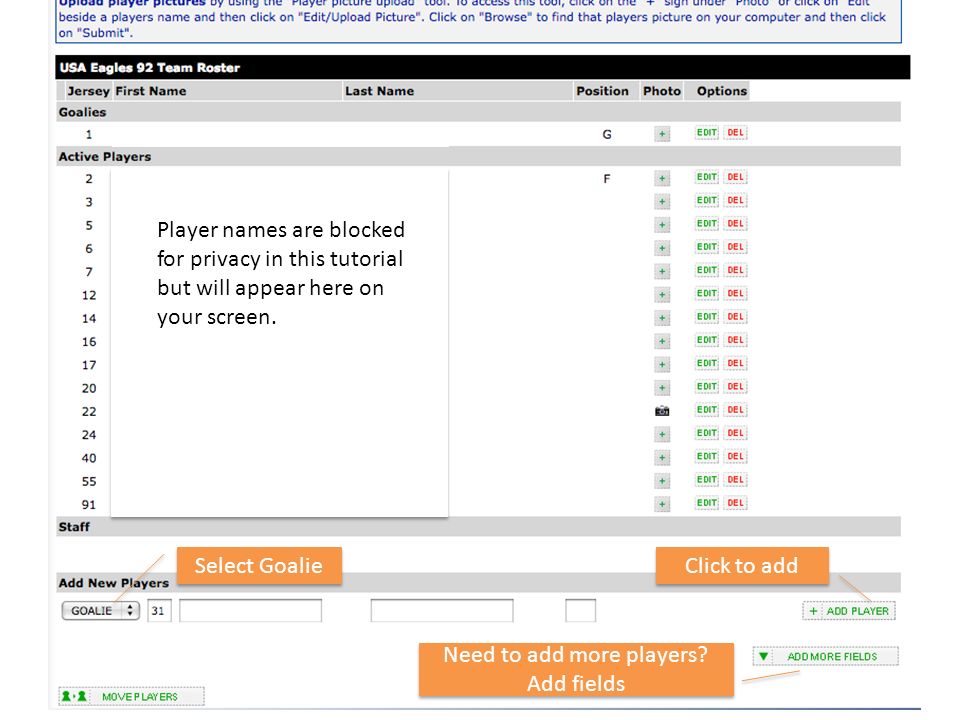This screenshot has height=720, width=960.
Task: Edit player with jersey 40
Action: [707, 457]
